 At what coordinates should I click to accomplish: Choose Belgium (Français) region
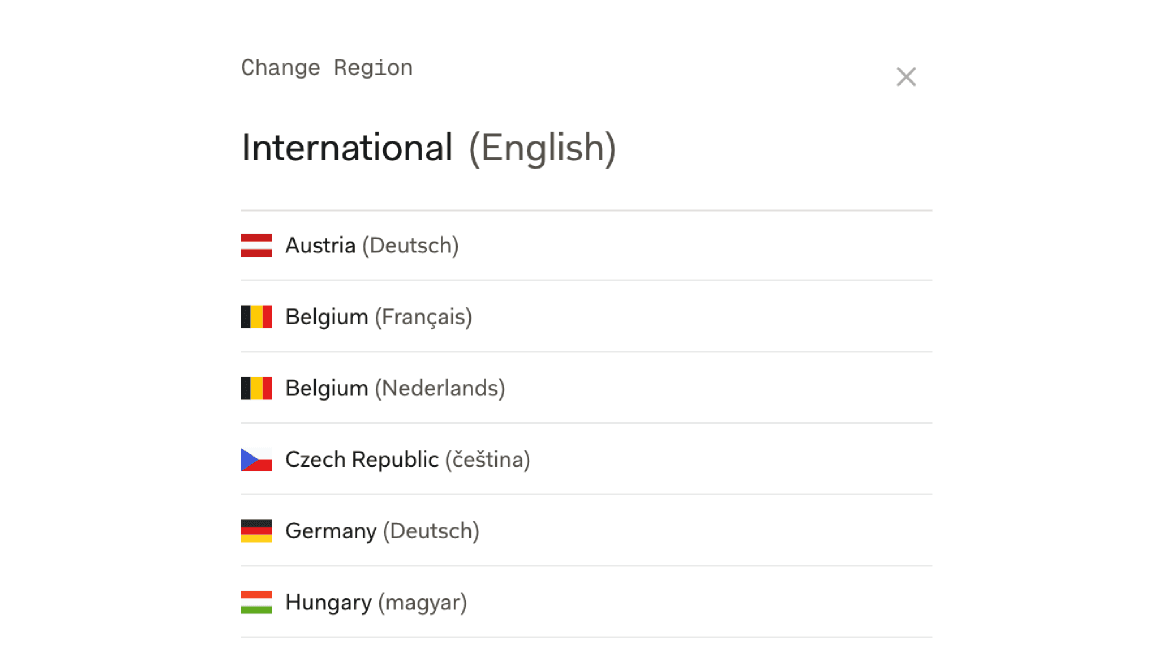click(586, 316)
